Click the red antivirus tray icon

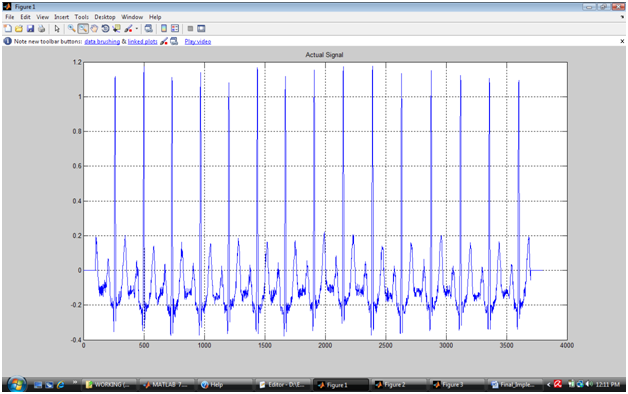pyautogui.click(x=557, y=384)
